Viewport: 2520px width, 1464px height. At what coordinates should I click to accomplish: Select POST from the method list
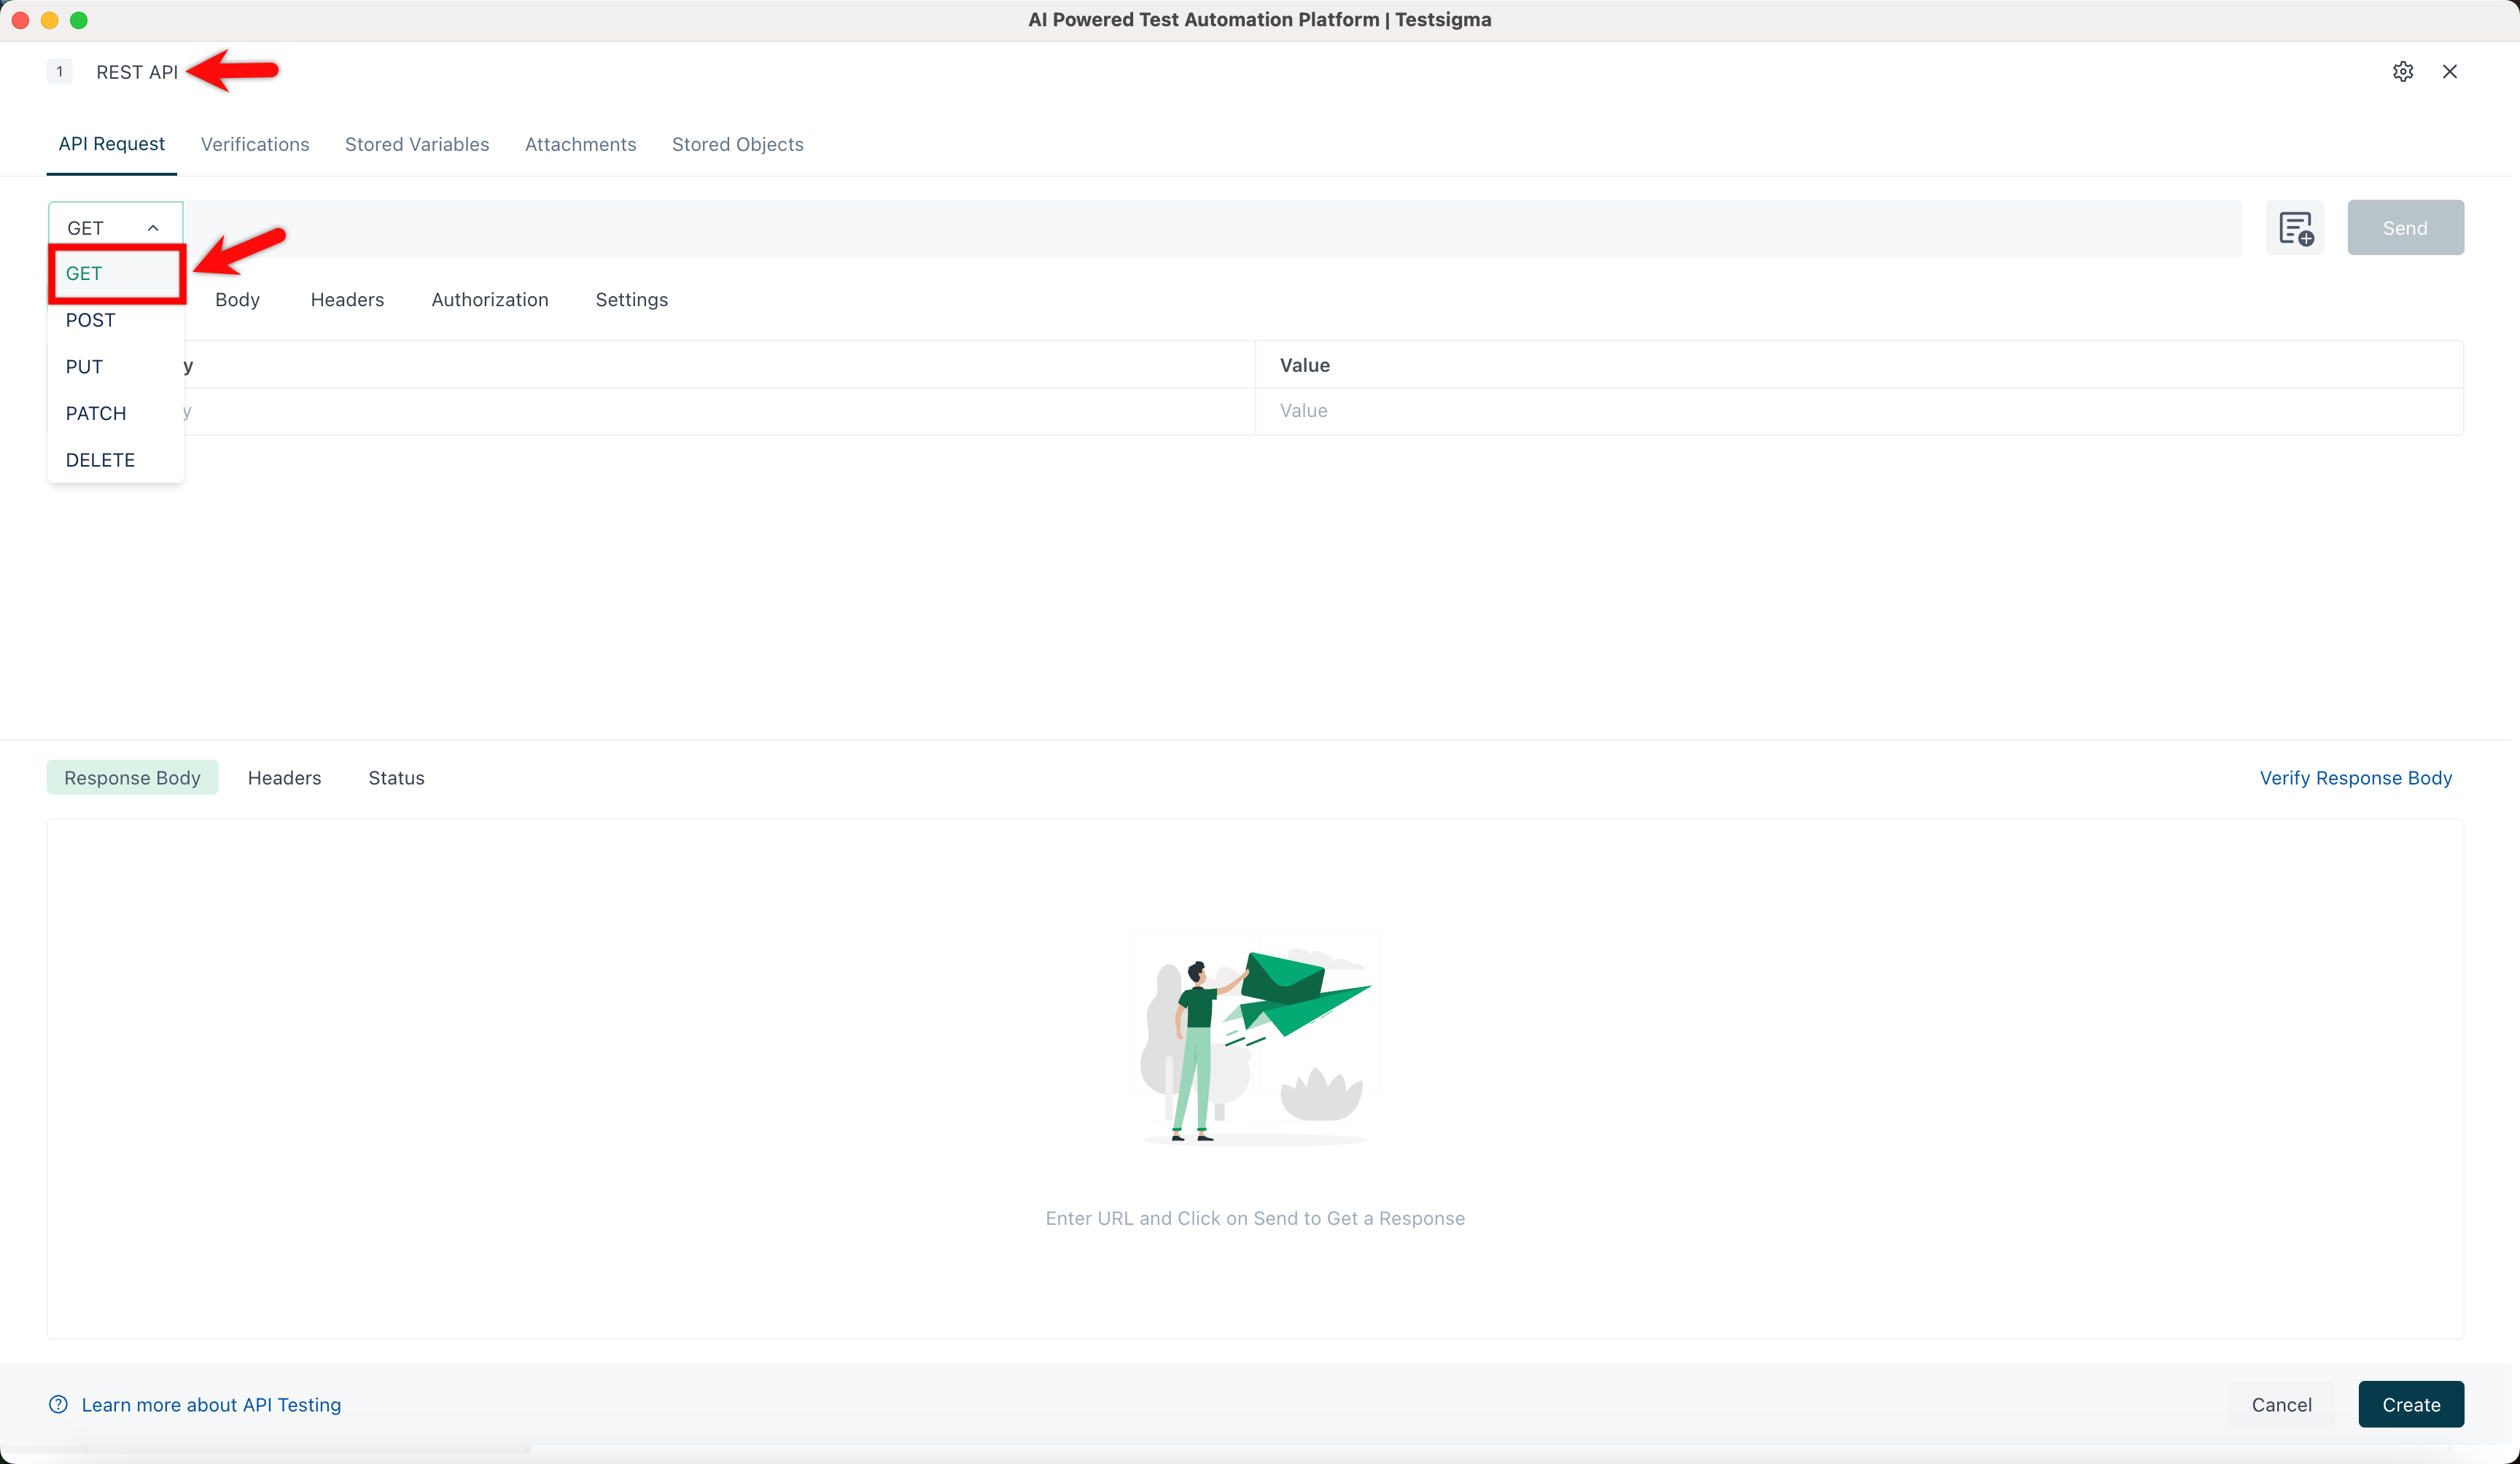pyautogui.click(x=116, y=320)
